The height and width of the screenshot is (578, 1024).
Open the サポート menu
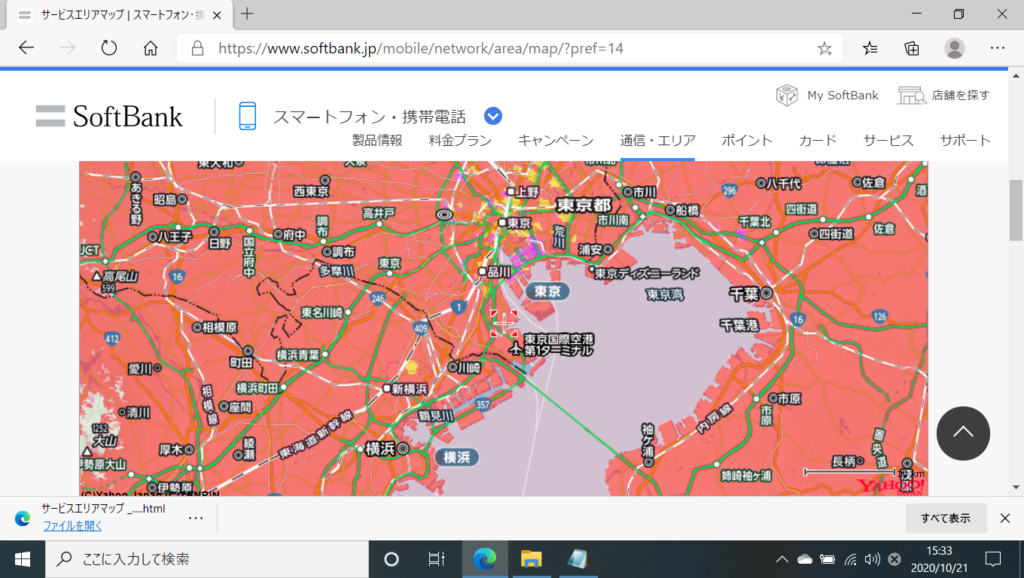(x=965, y=140)
